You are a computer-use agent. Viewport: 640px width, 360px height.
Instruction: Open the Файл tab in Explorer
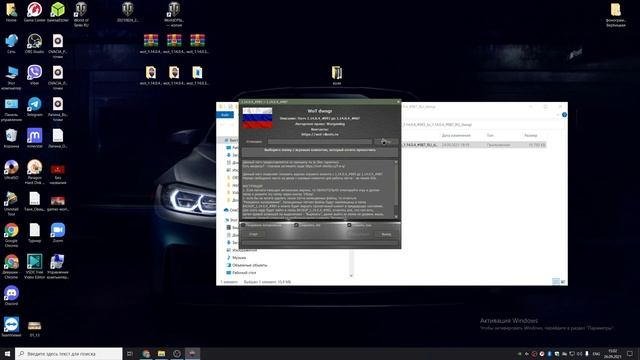pos(225,115)
